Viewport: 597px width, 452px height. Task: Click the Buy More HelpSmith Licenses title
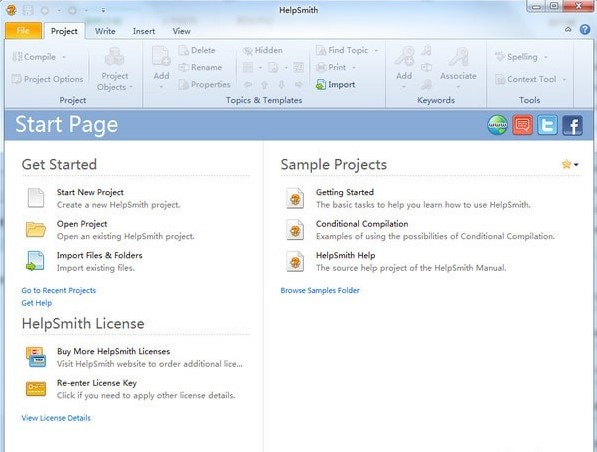pyautogui.click(x=113, y=351)
